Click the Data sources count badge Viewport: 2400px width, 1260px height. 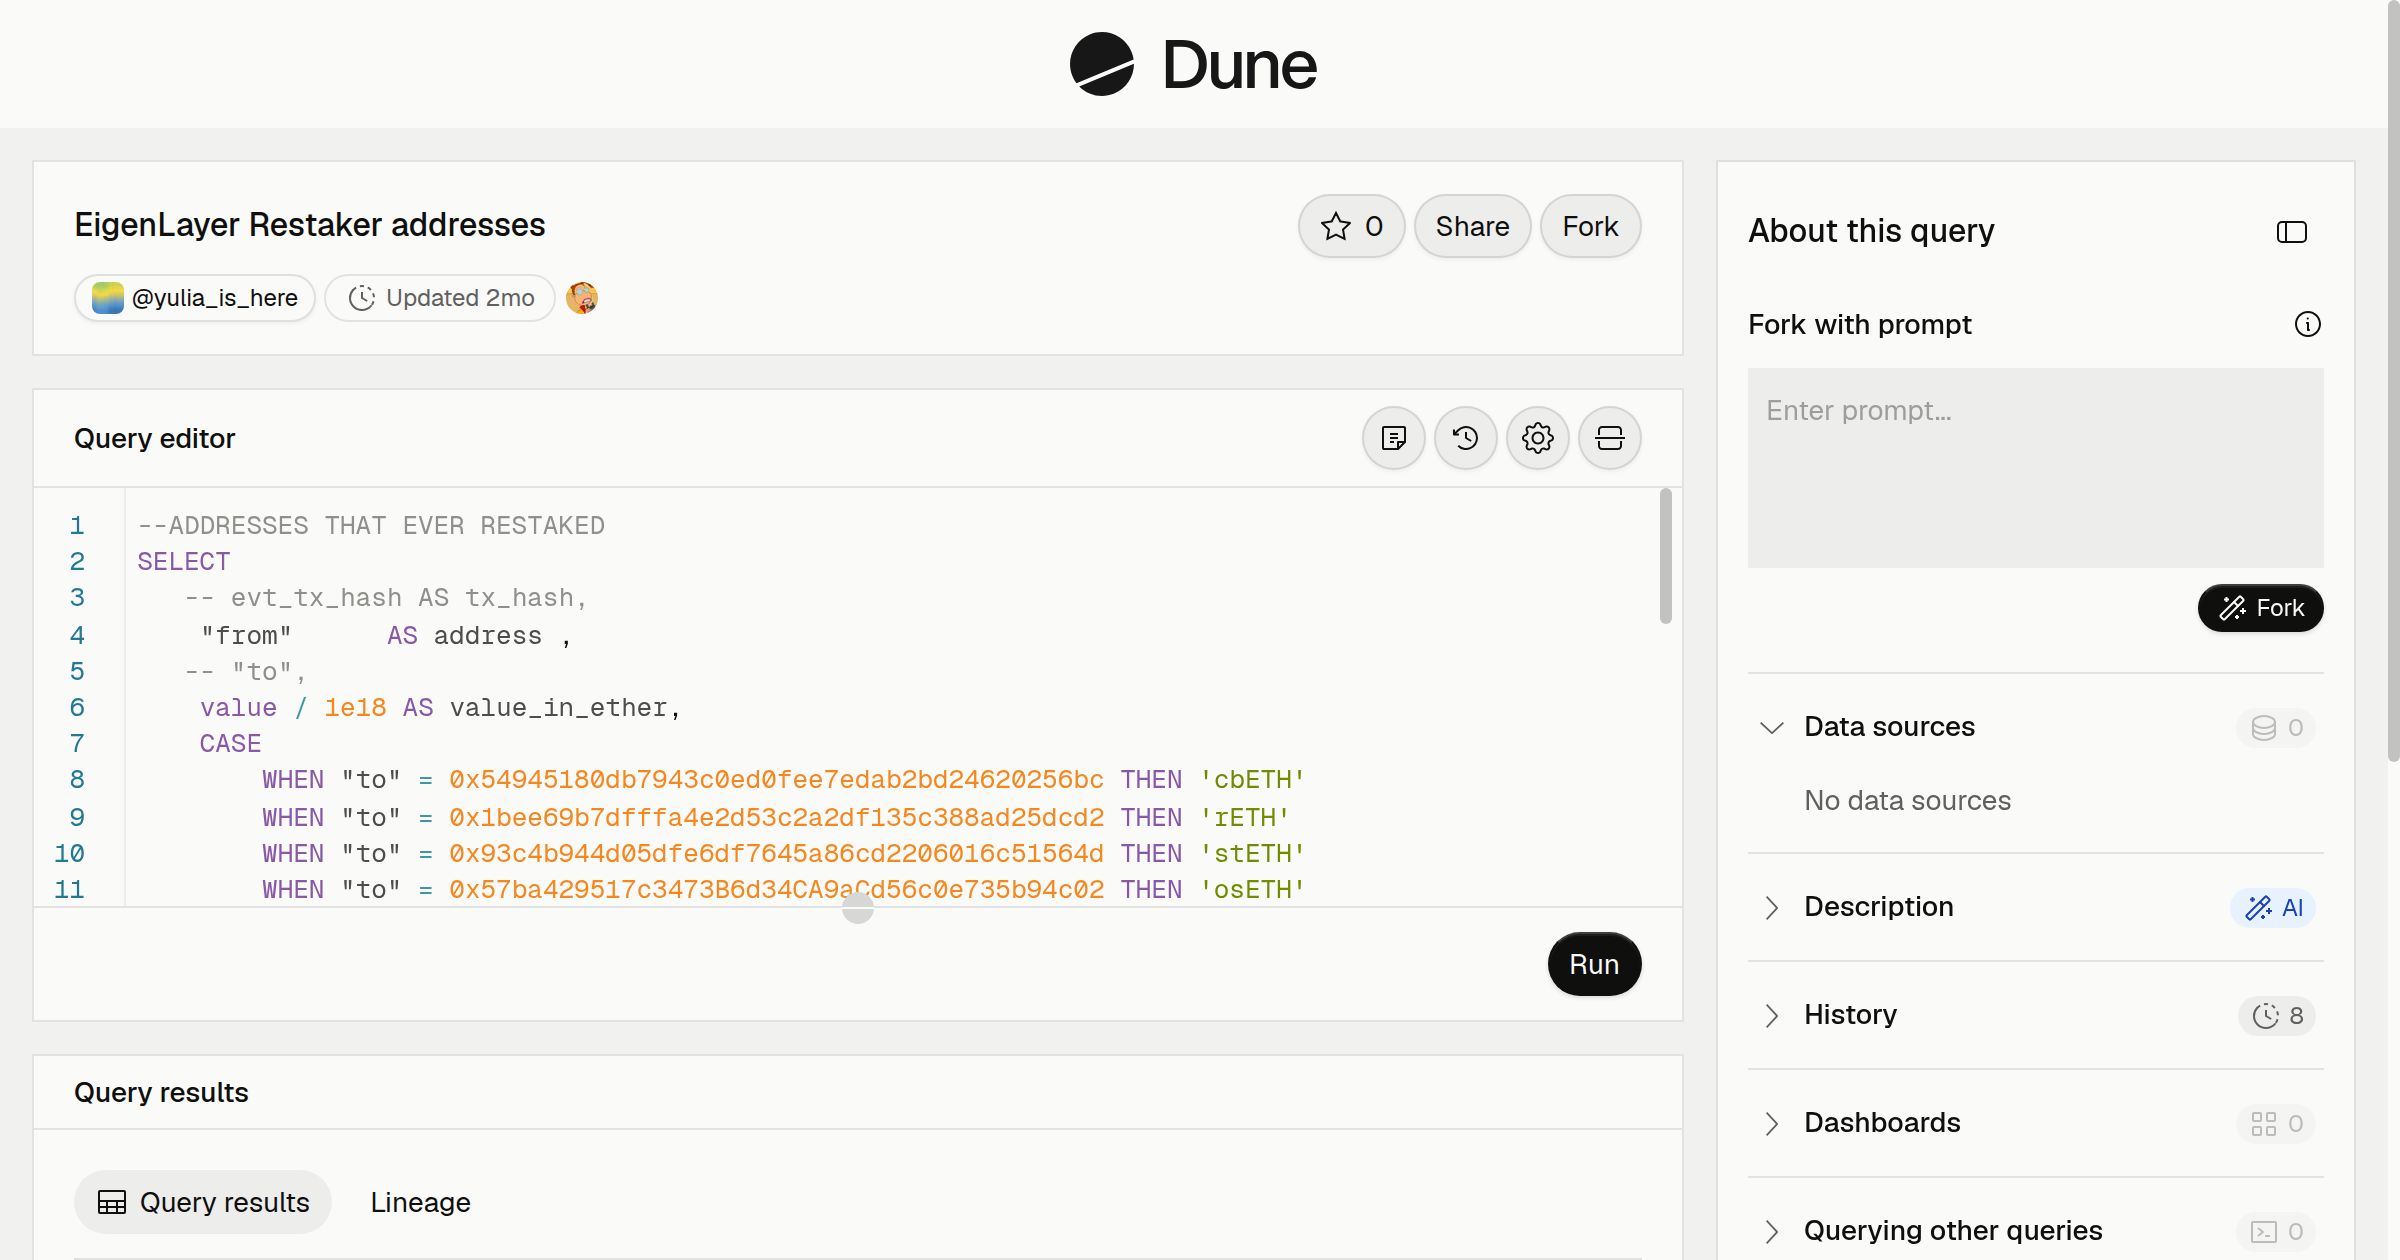(x=2276, y=727)
